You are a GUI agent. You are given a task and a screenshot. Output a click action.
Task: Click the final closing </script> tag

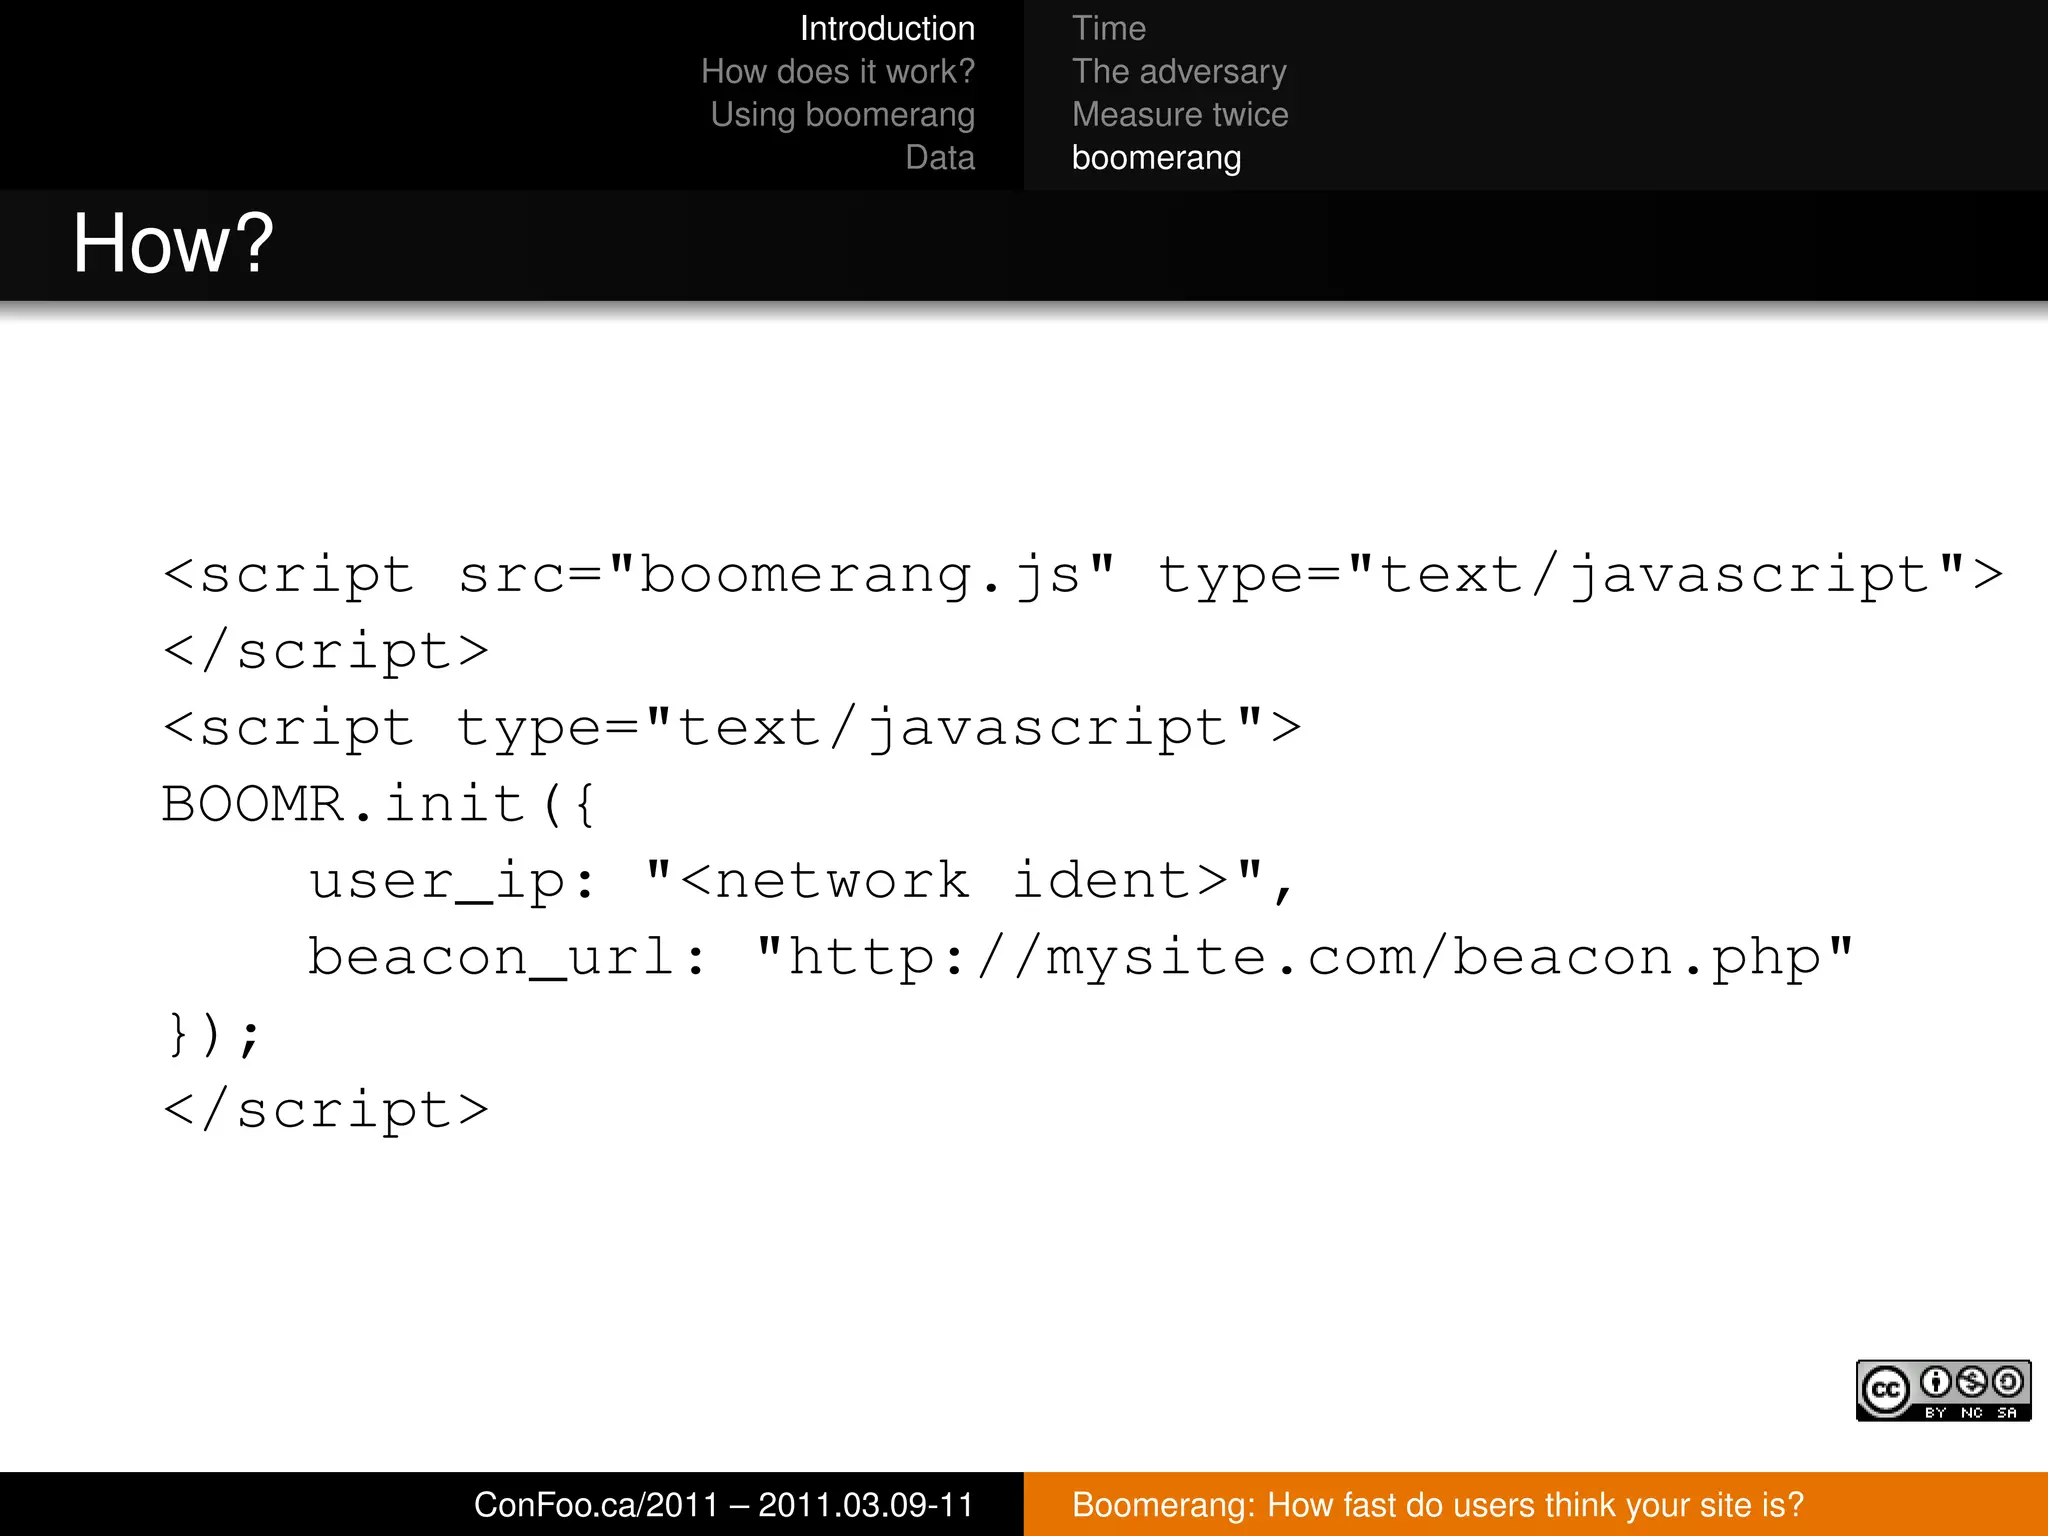pyautogui.click(x=326, y=1111)
